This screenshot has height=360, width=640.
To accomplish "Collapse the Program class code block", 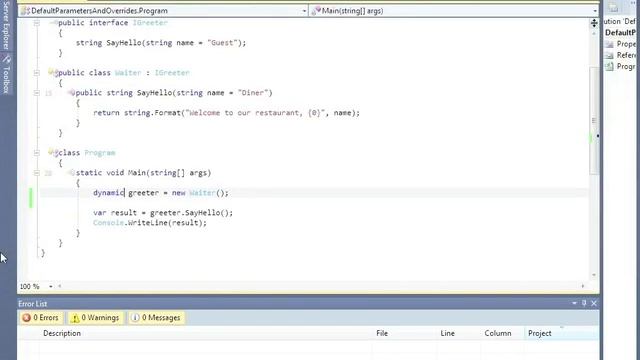I will pyautogui.click(x=37, y=153).
